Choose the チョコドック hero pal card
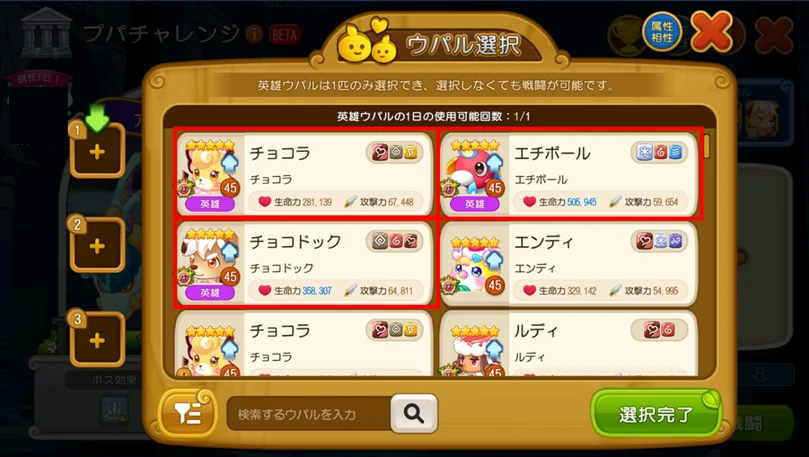 point(305,263)
